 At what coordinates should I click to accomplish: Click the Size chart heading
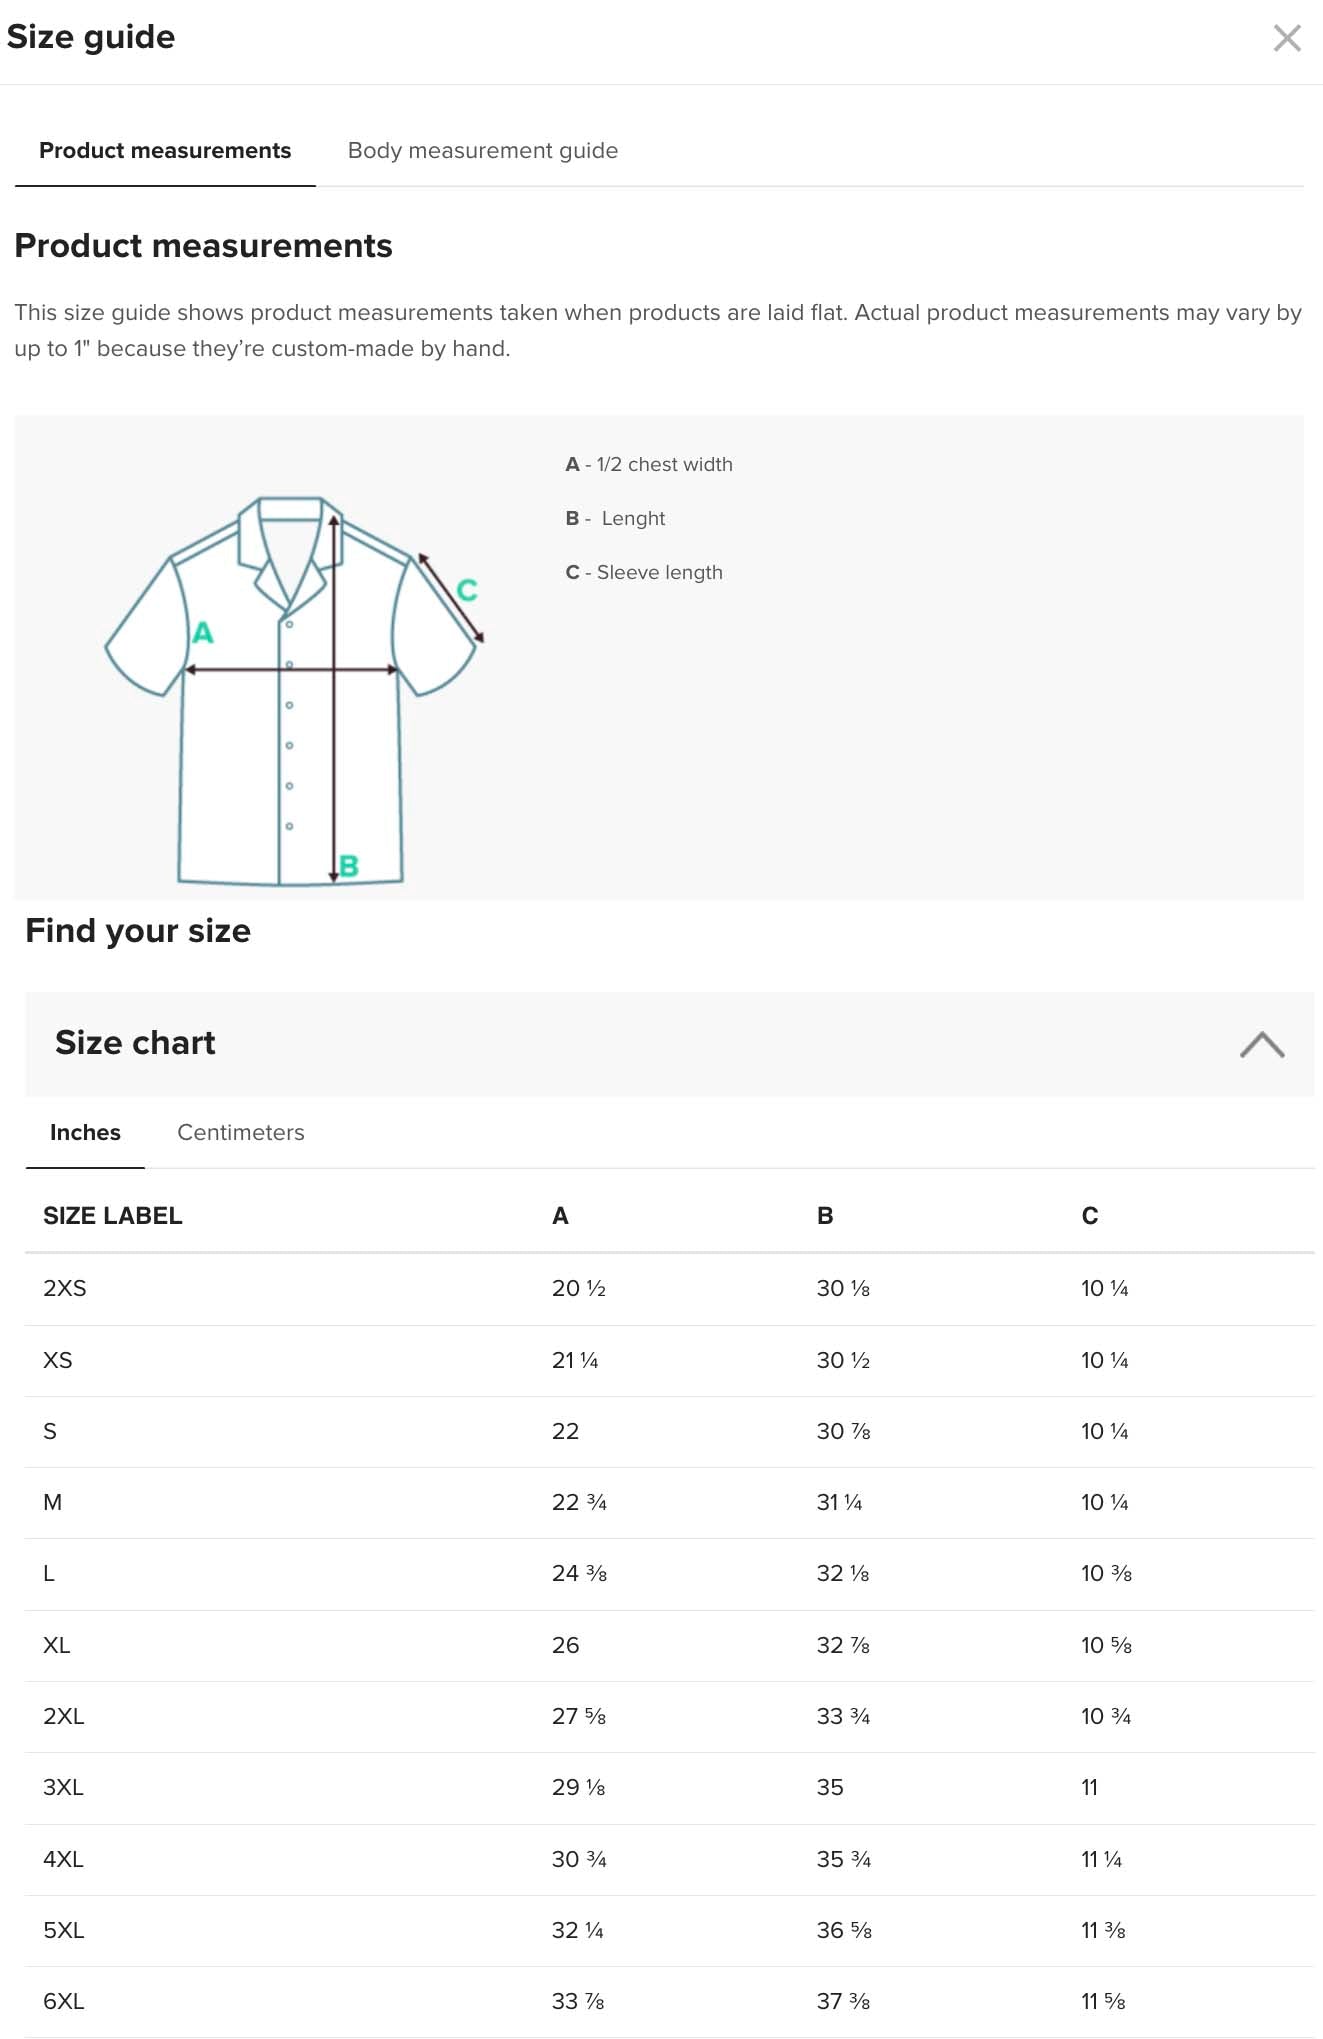[x=135, y=1043]
